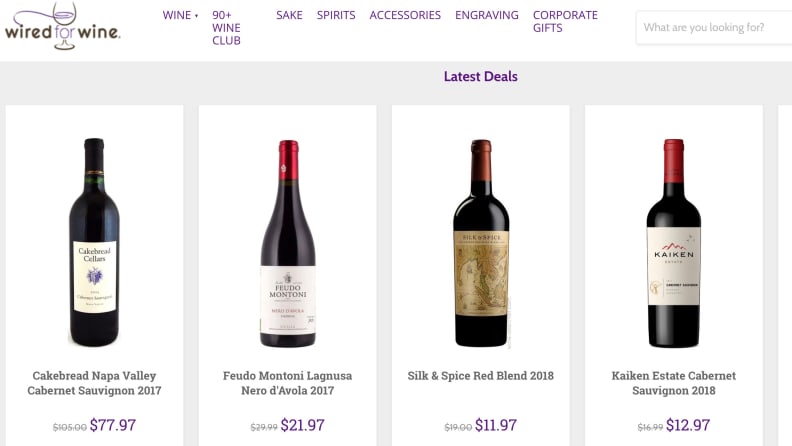Viewport: 792px width, 446px height.
Task: Open the SPIRITS menu item
Action: click(x=336, y=15)
